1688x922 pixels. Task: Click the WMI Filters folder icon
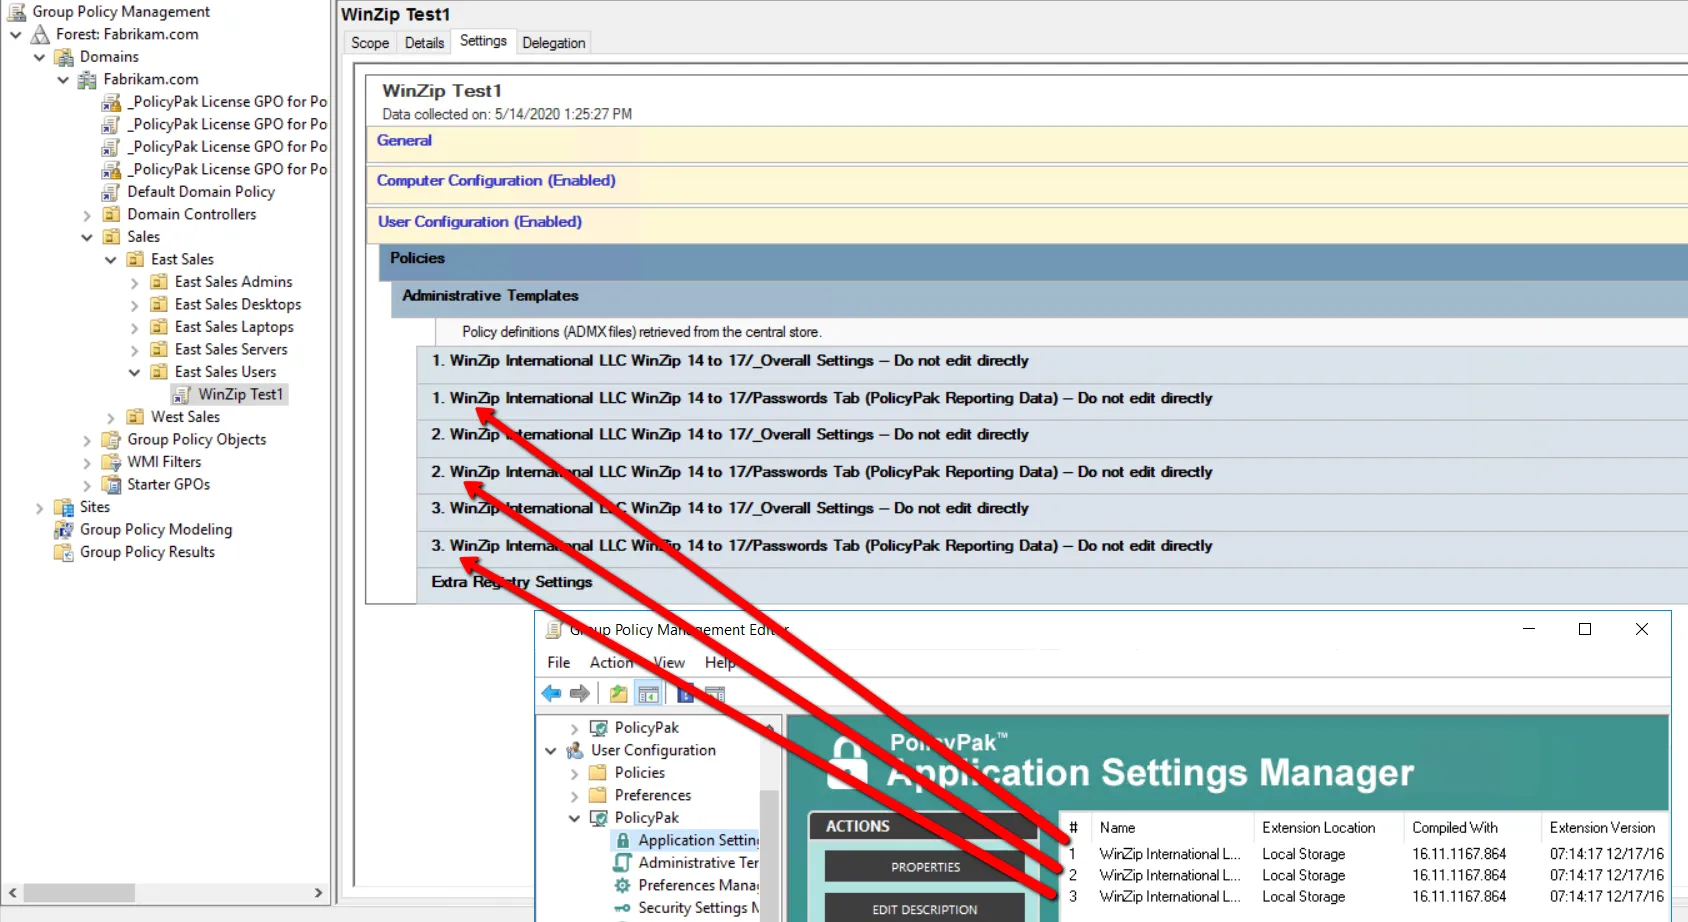point(111,462)
